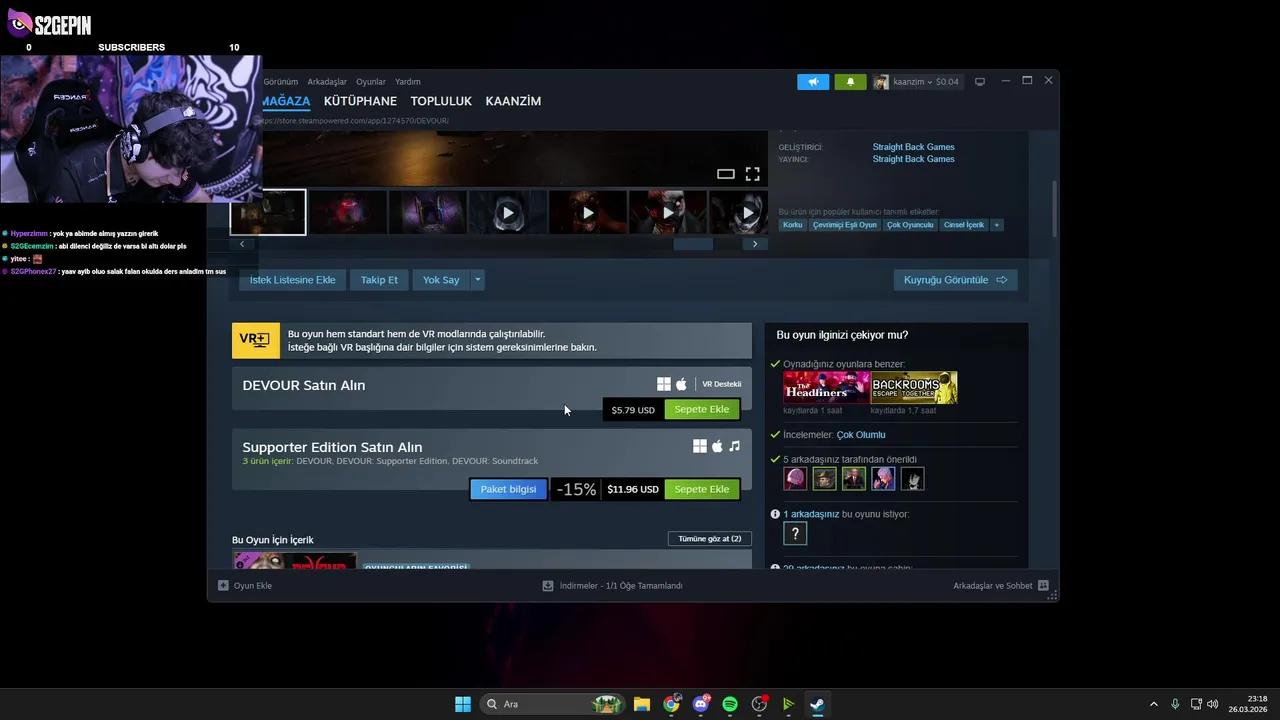Move thumbnail strip right with arrow
Screen dimensions: 1280x720
pyautogui.click(x=755, y=244)
